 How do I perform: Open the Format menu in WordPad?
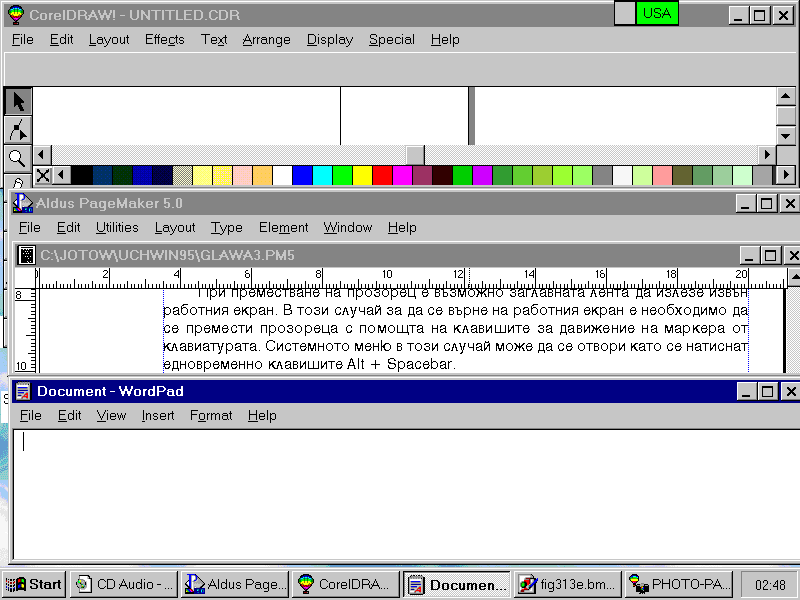(x=211, y=416)
